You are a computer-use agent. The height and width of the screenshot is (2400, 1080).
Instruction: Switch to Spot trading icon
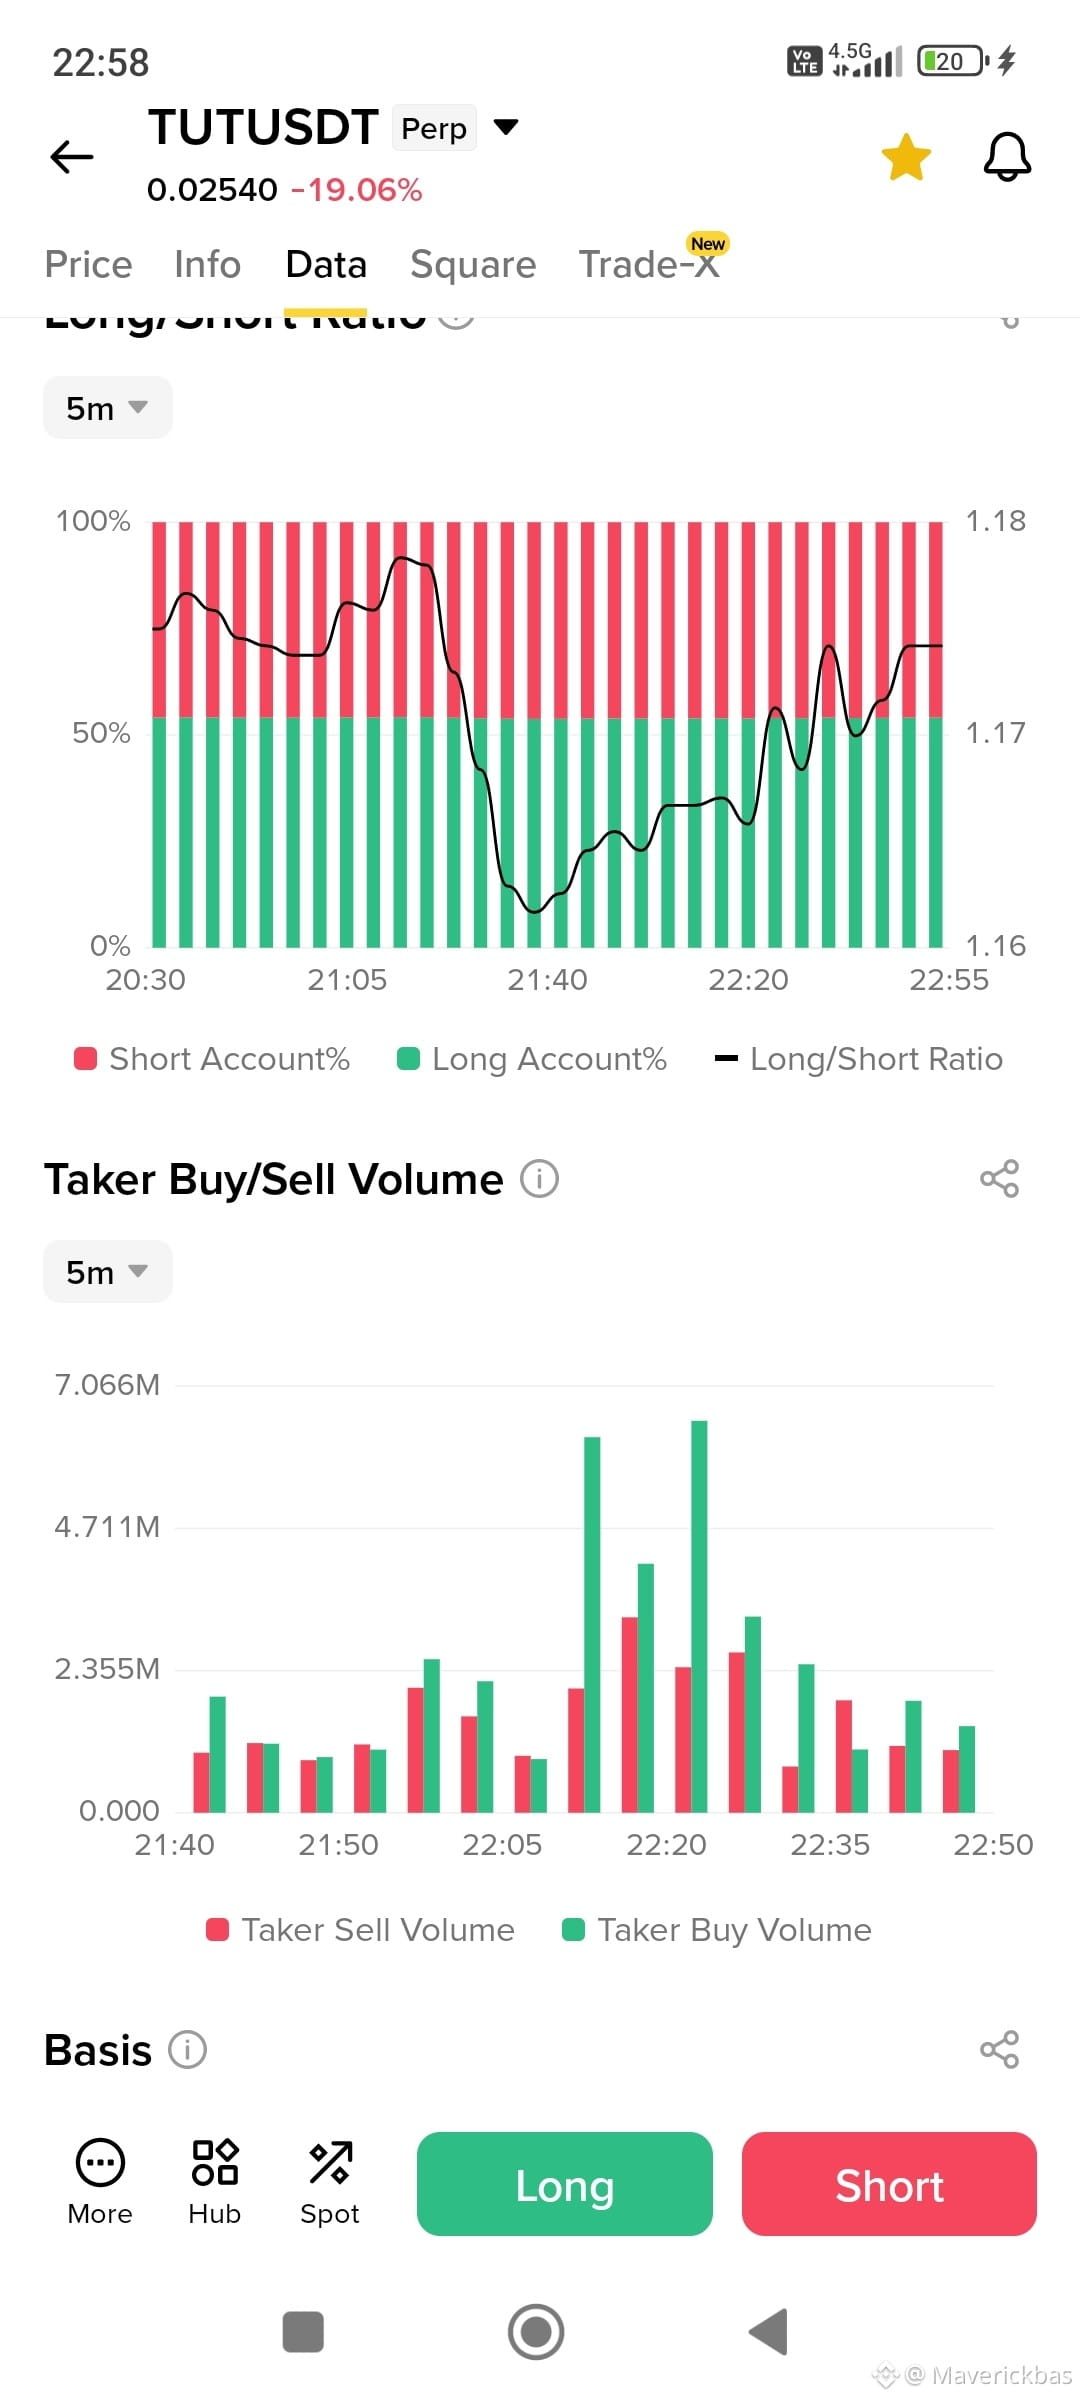(330, 2182)
